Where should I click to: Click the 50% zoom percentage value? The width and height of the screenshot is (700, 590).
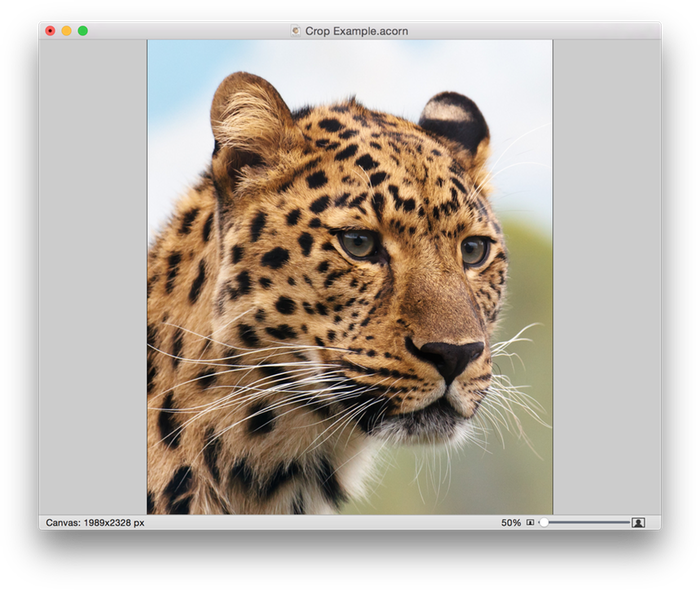click(511, 523)
